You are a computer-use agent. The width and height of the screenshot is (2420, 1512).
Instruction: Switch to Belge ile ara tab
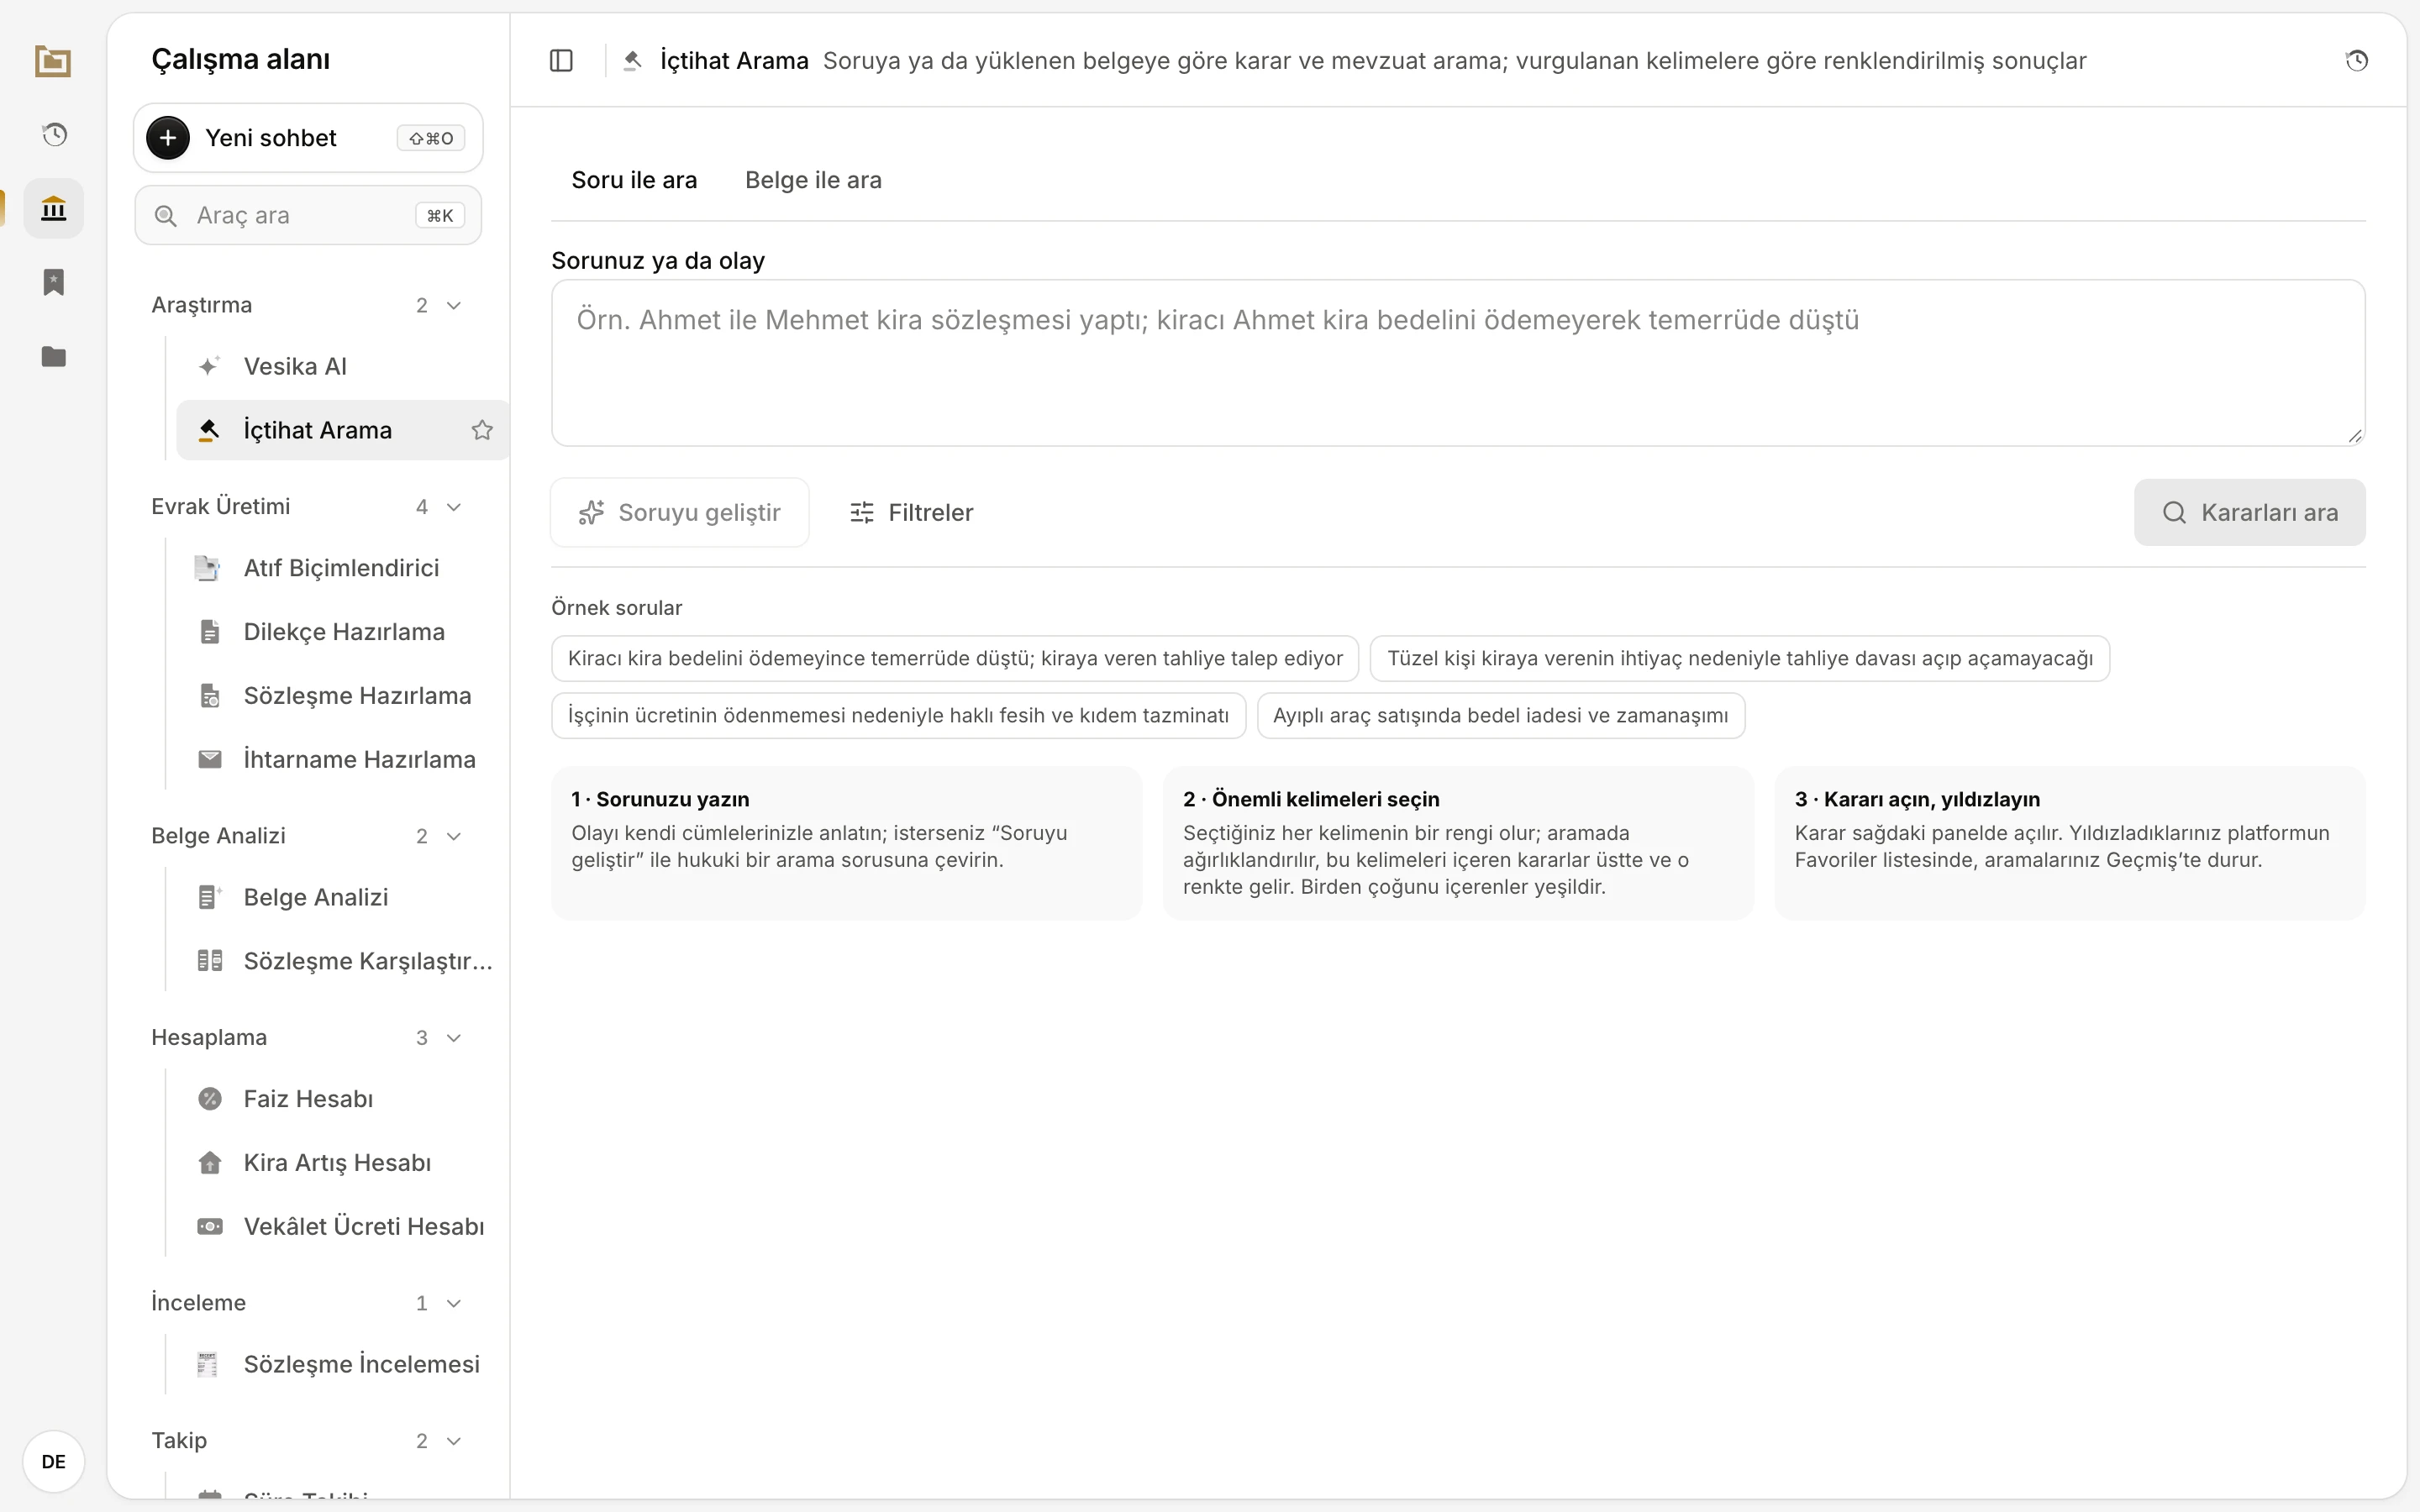click(813, 180)
